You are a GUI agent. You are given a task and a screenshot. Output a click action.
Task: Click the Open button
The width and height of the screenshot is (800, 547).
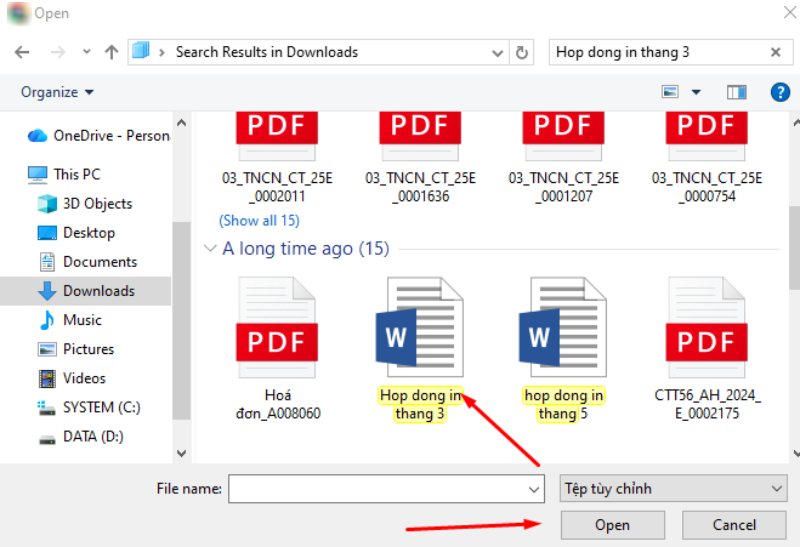612,525
